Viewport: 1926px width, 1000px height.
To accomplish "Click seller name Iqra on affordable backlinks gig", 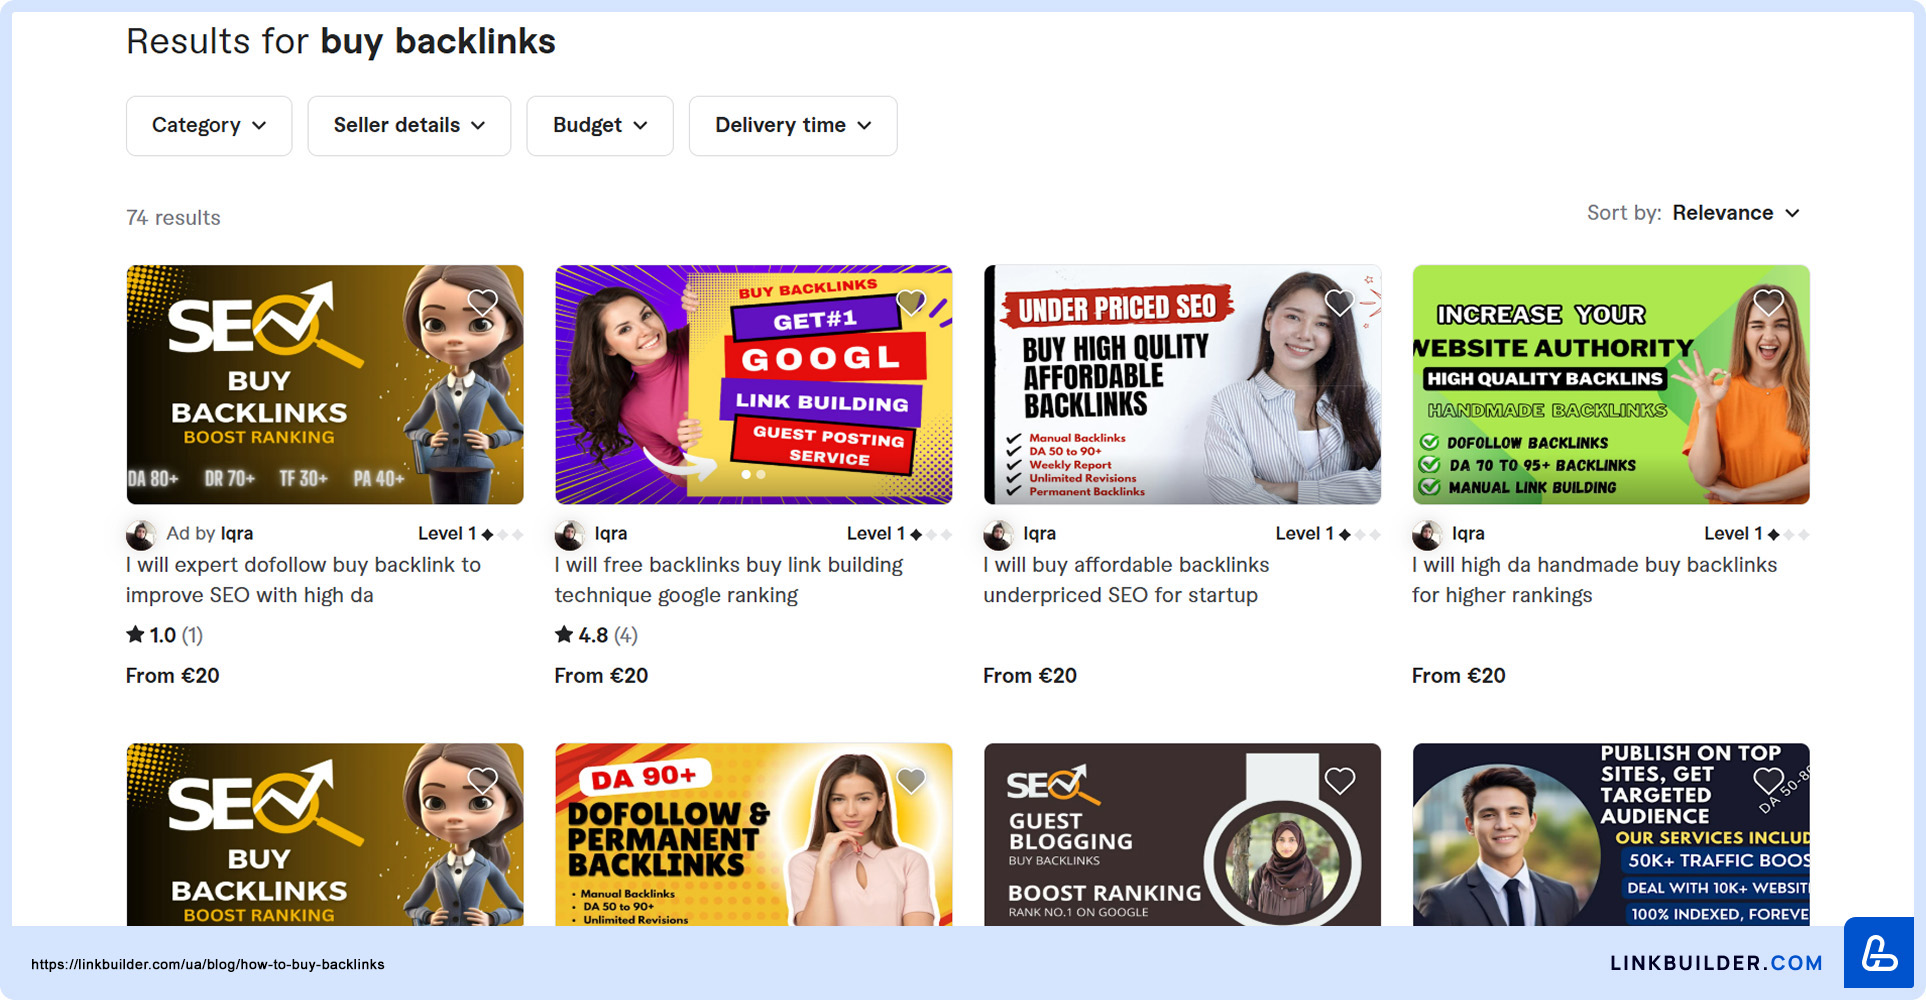I will (1040, 534).
